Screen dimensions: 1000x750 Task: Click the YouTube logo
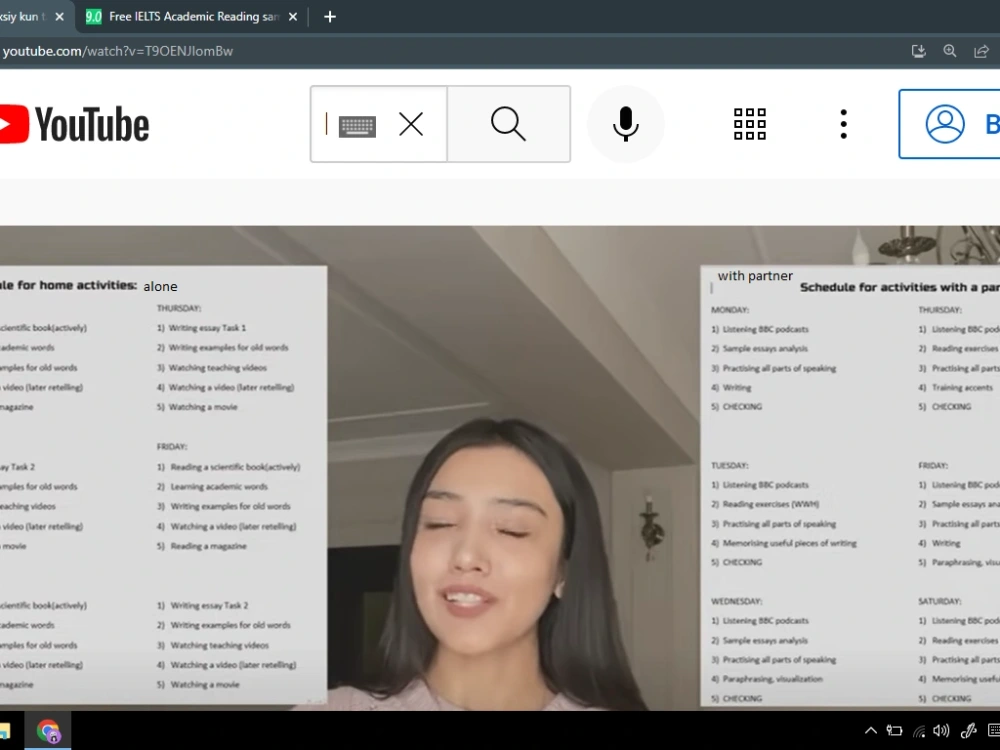point(75,124)
